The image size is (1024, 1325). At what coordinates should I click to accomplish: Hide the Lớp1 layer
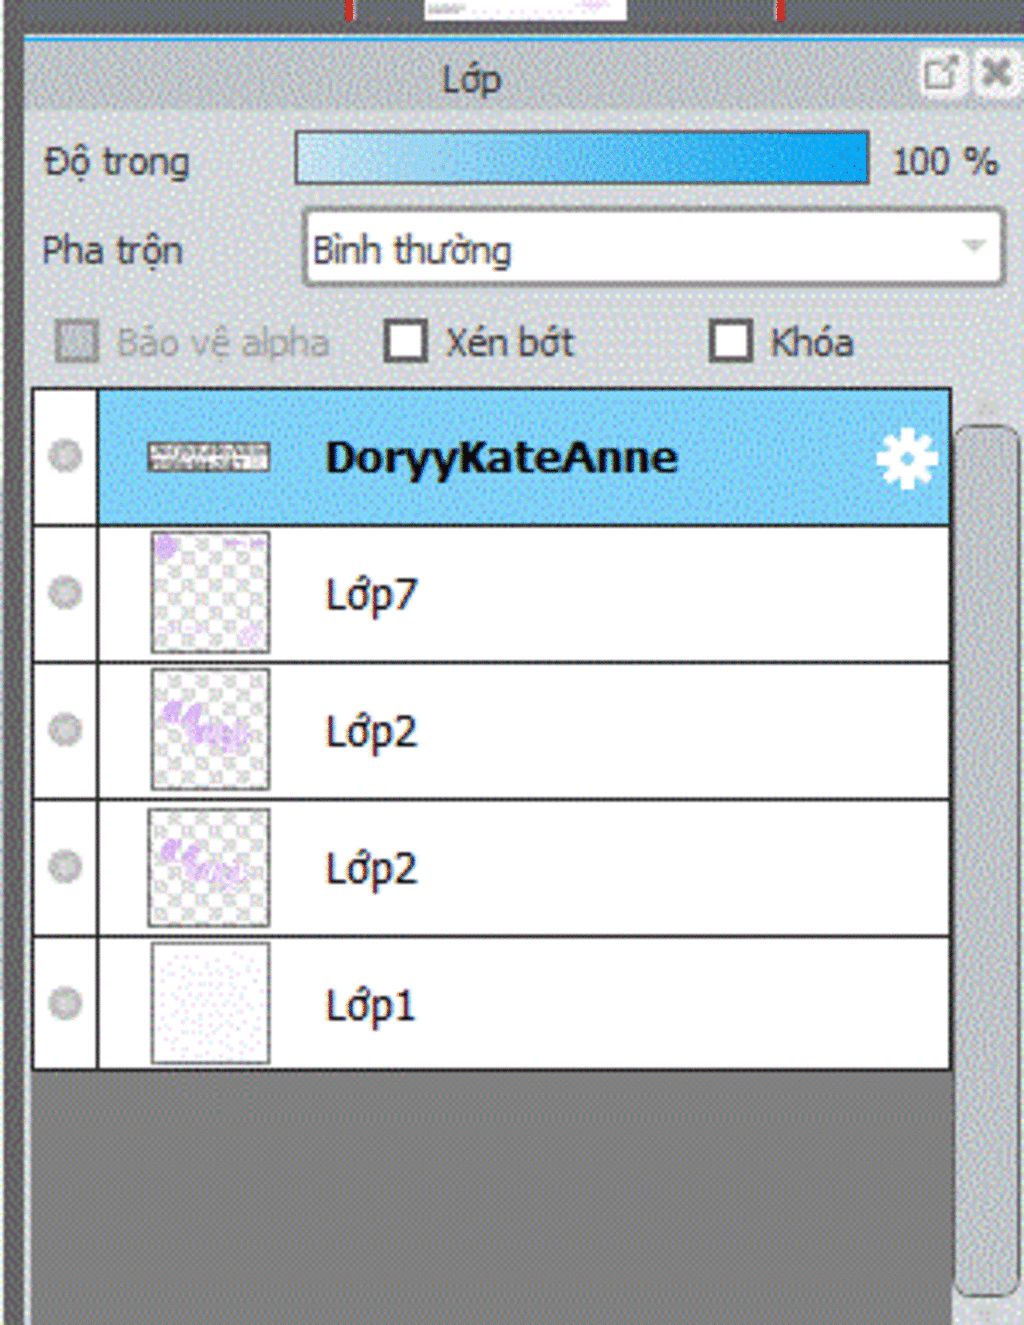(66, 1002)
